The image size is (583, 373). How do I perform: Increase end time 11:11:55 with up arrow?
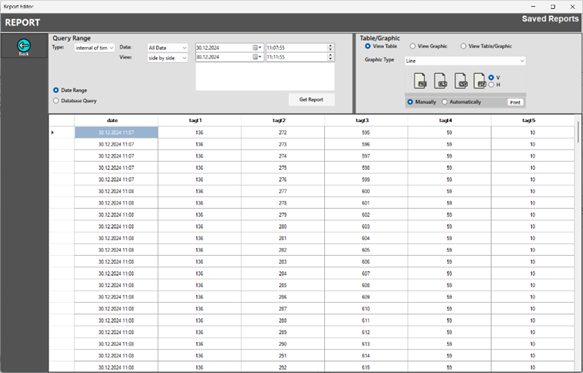click(x=331, y=55)
